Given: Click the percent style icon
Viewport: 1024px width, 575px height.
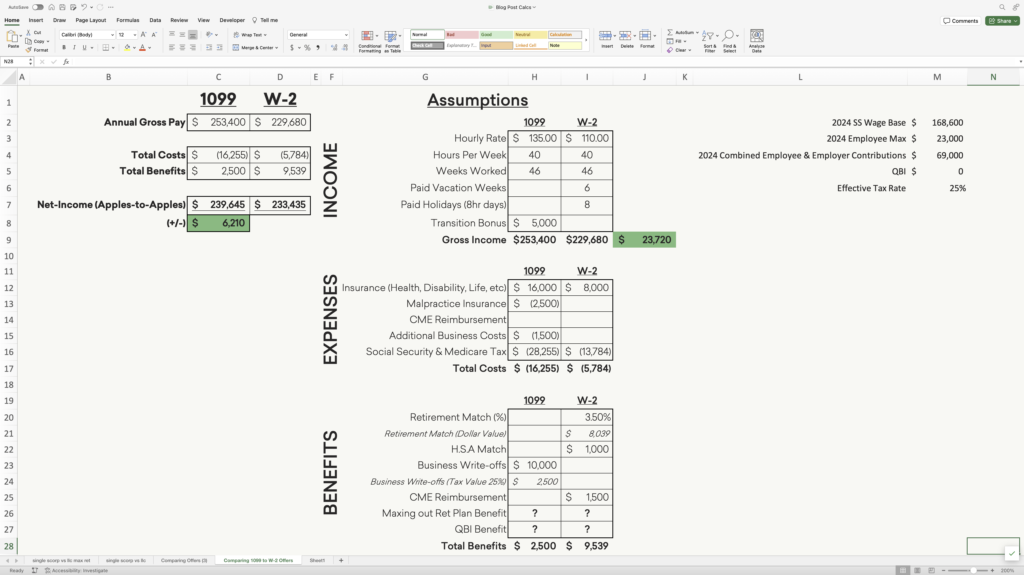Looking at the screenshot, I should click(x=307, y=48).
